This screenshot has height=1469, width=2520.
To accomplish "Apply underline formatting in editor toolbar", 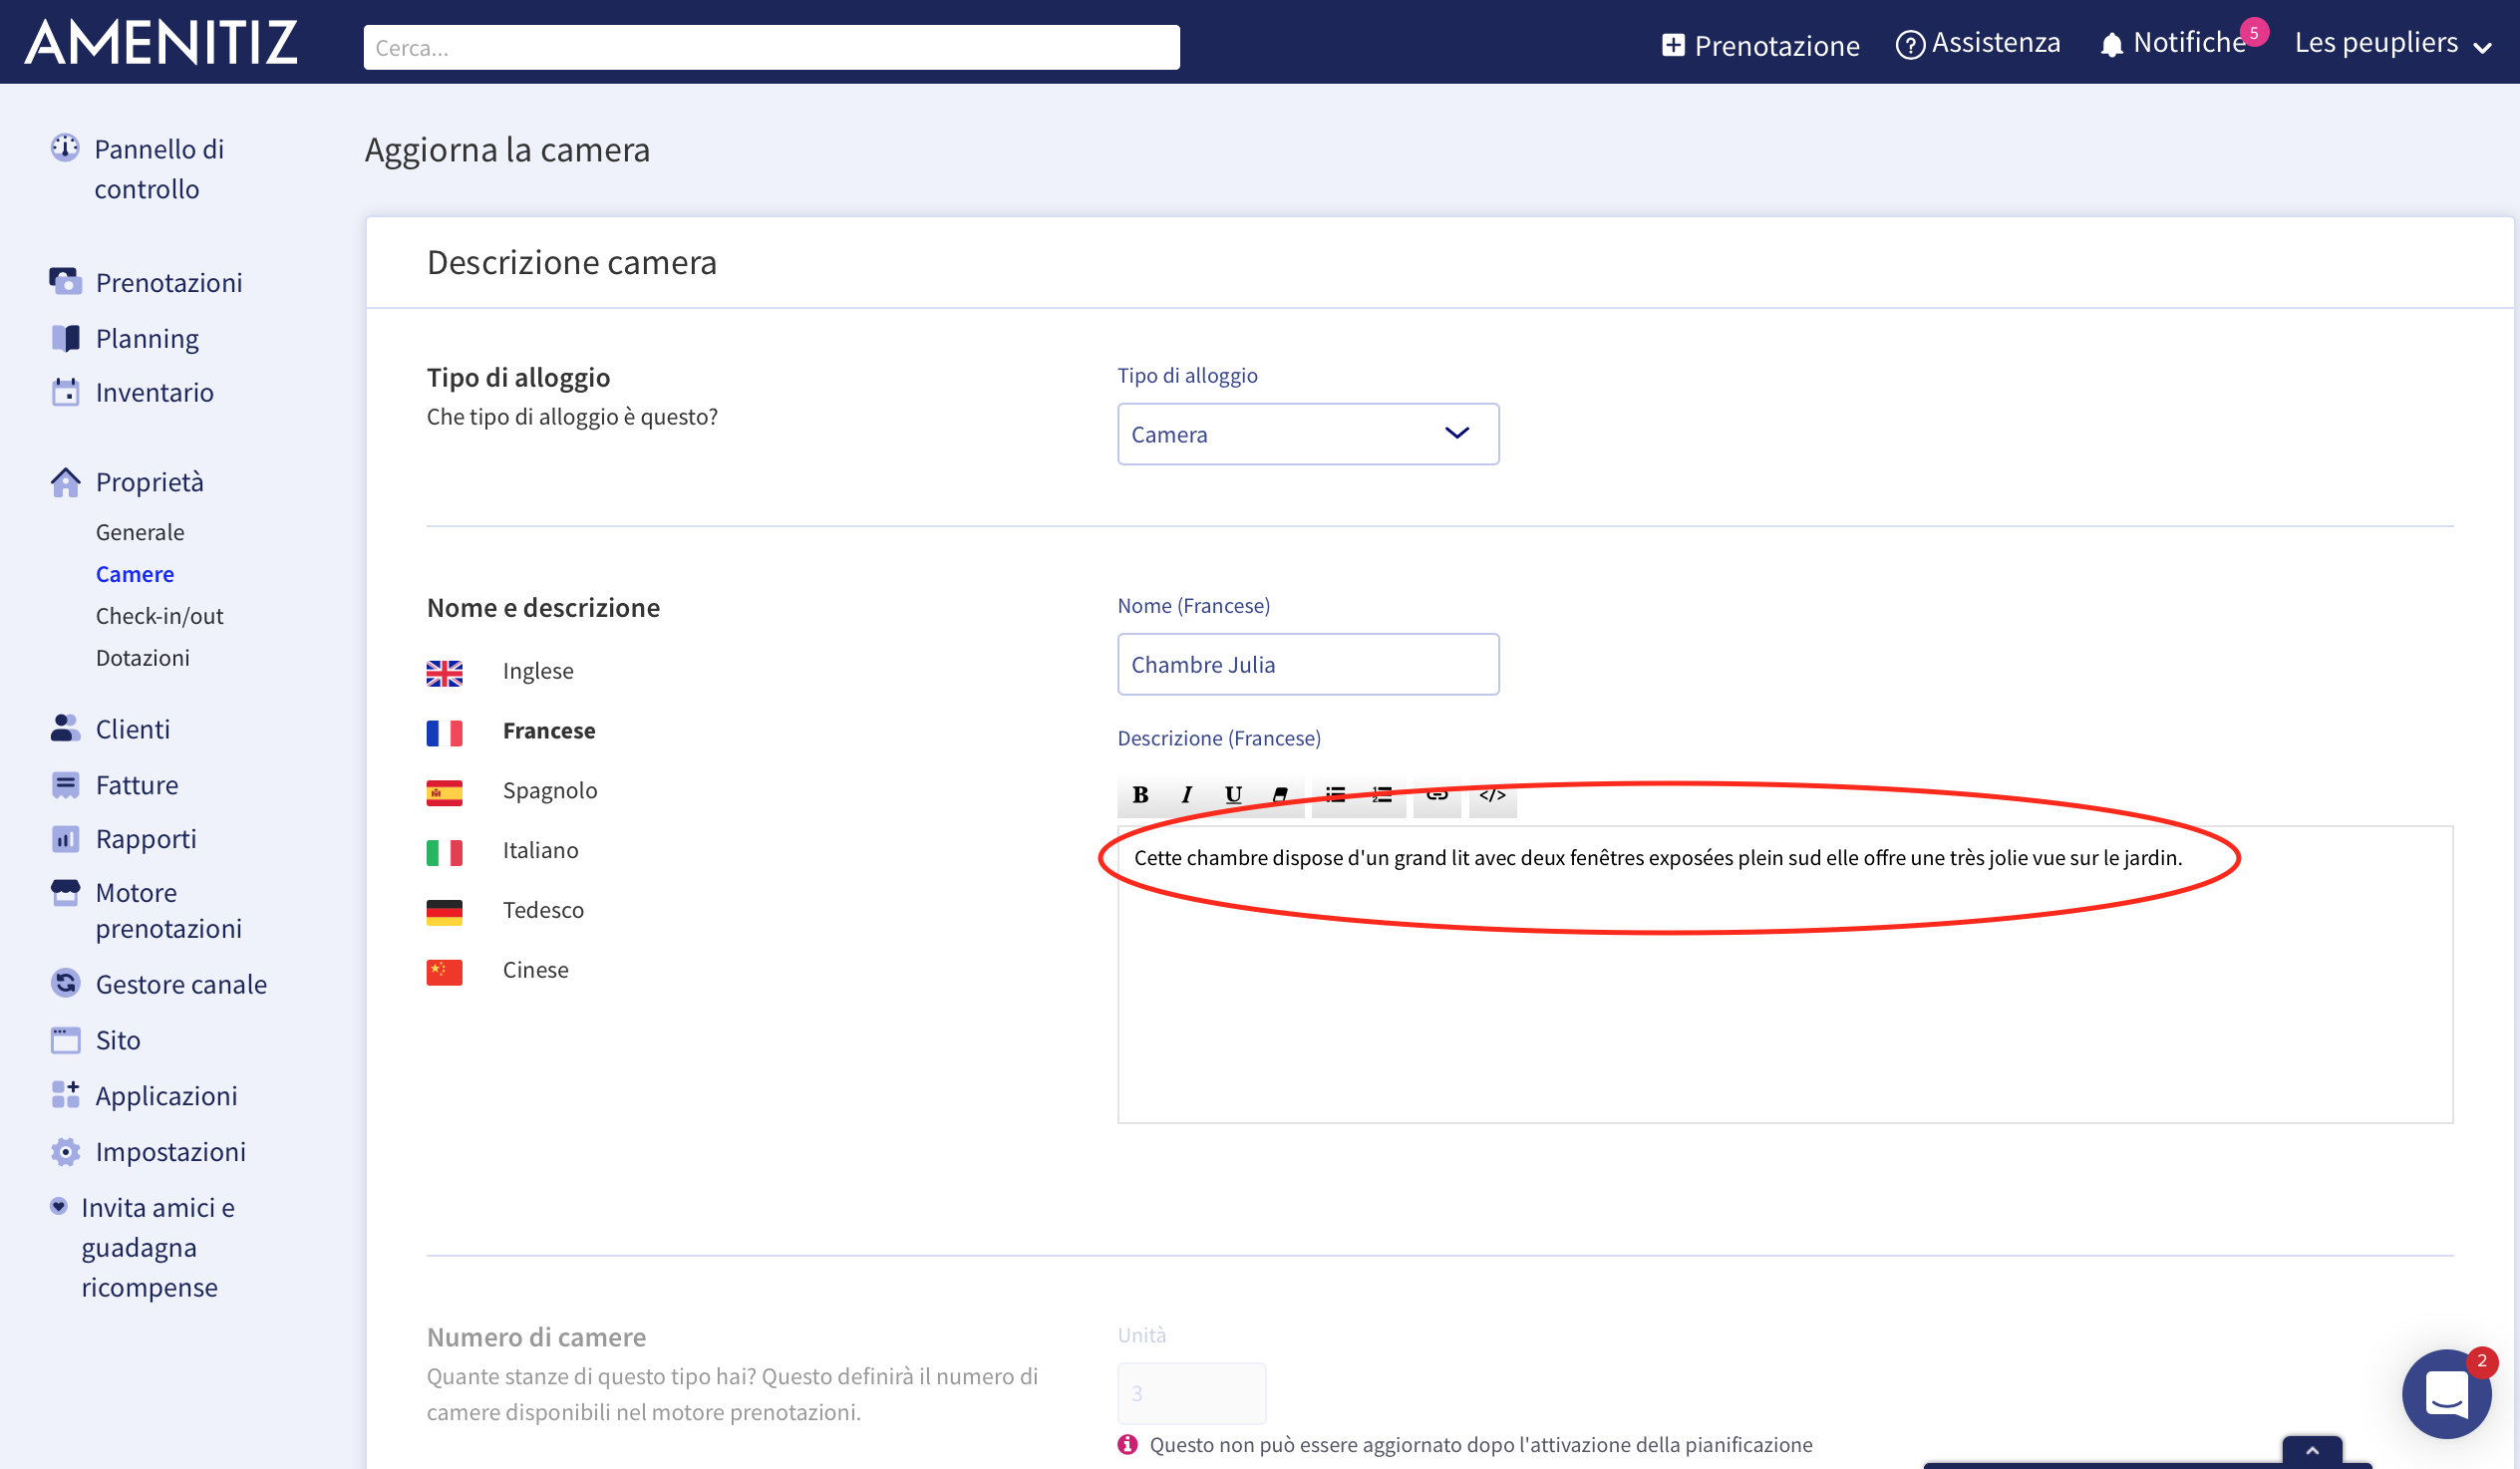I will (x=1233, y=795).
